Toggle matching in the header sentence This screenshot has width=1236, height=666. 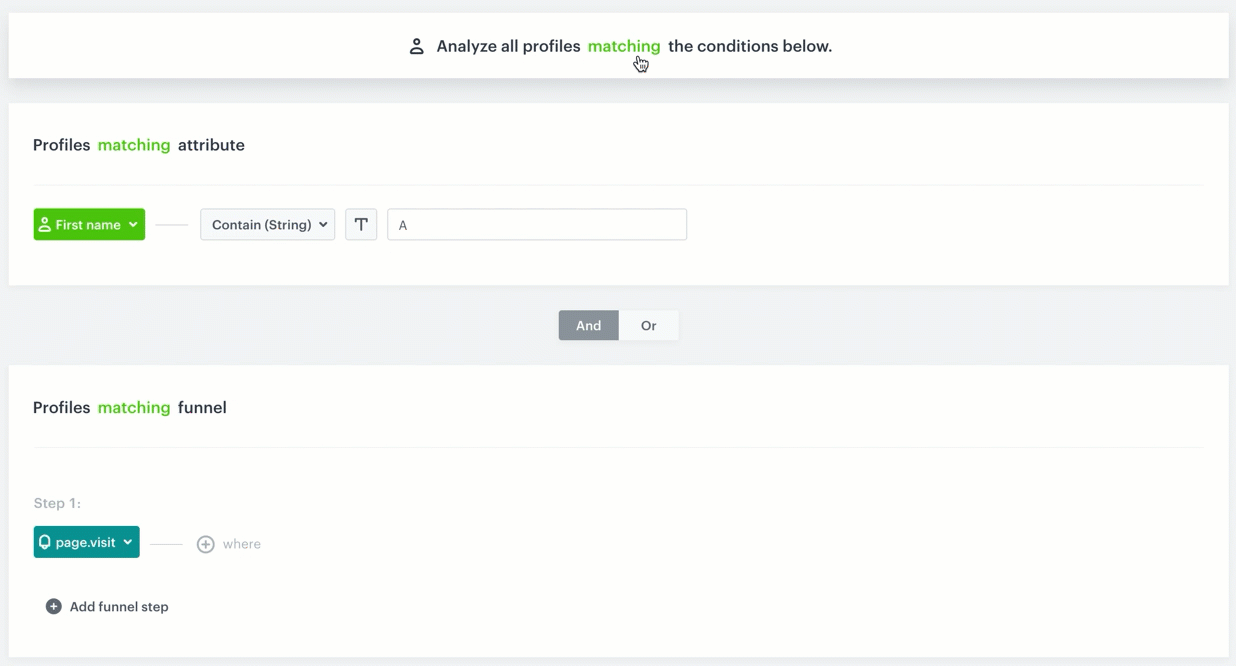[623, 45]
